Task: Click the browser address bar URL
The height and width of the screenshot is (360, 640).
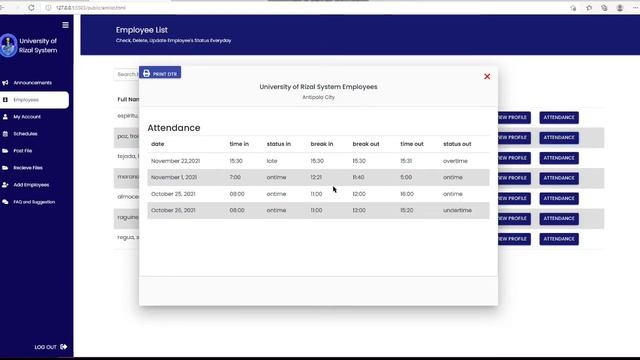Action: pos(91,8)
